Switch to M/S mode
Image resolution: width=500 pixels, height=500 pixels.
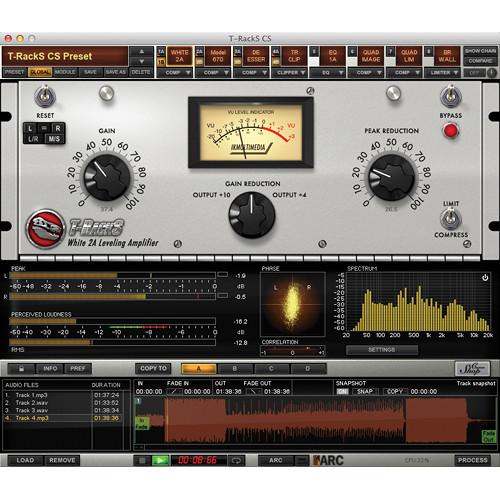54,139
